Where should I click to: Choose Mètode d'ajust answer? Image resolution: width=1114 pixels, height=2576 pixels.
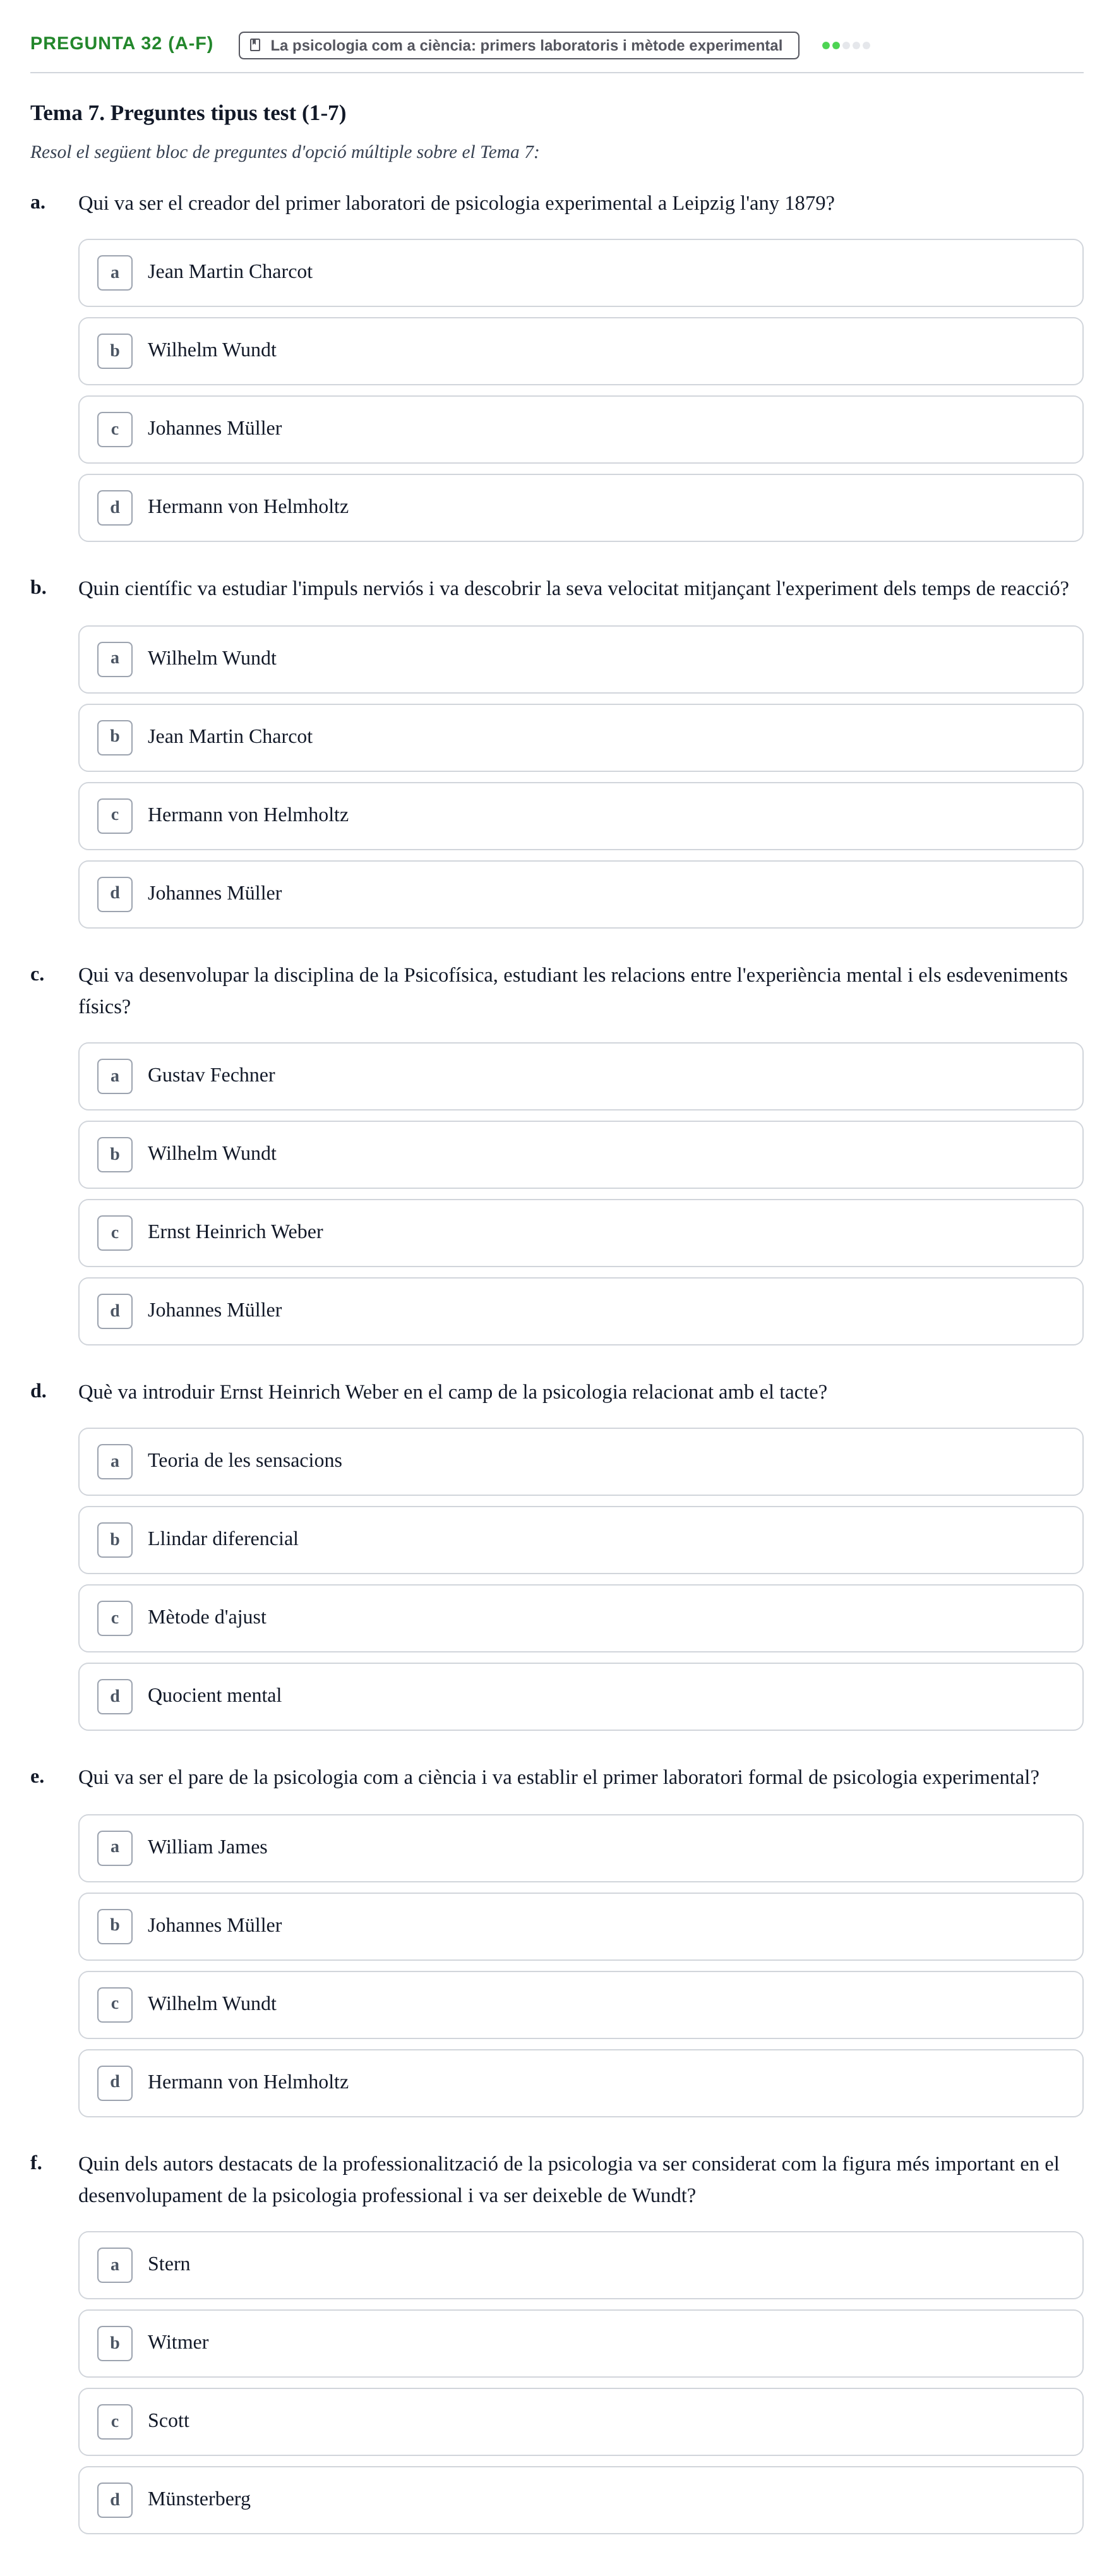point(580,1618)
